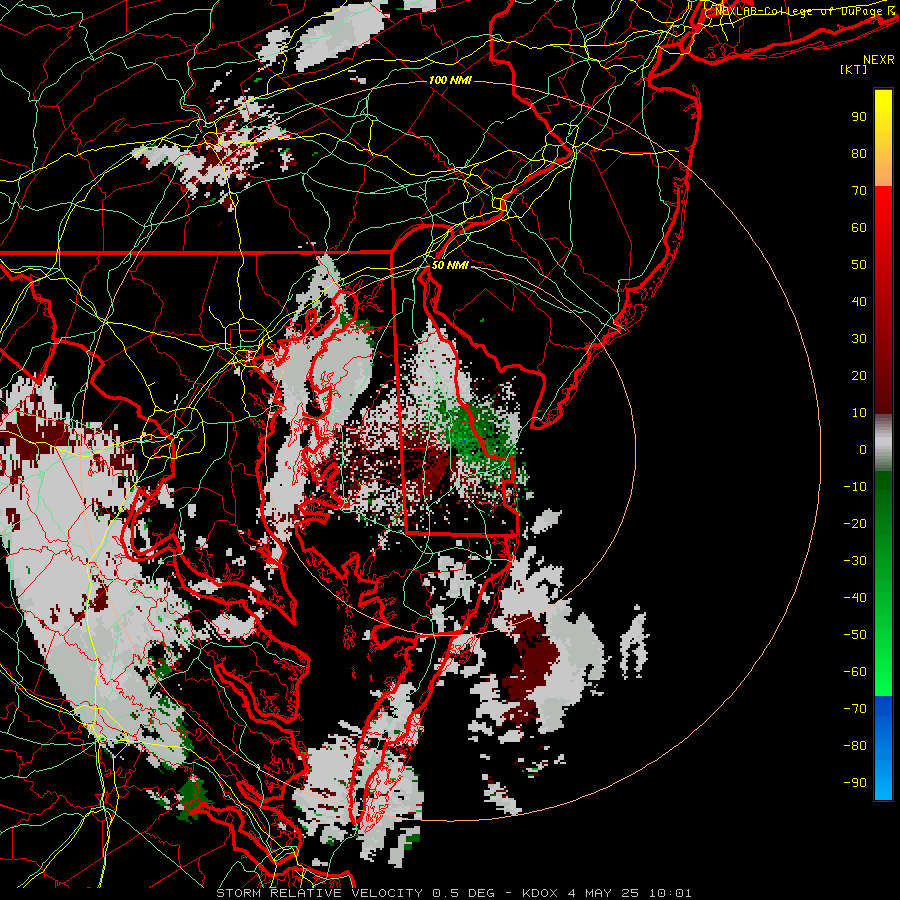900x900 pixels.
Task: Click the 10 value on the velocity scale
Action: point(859,413)
